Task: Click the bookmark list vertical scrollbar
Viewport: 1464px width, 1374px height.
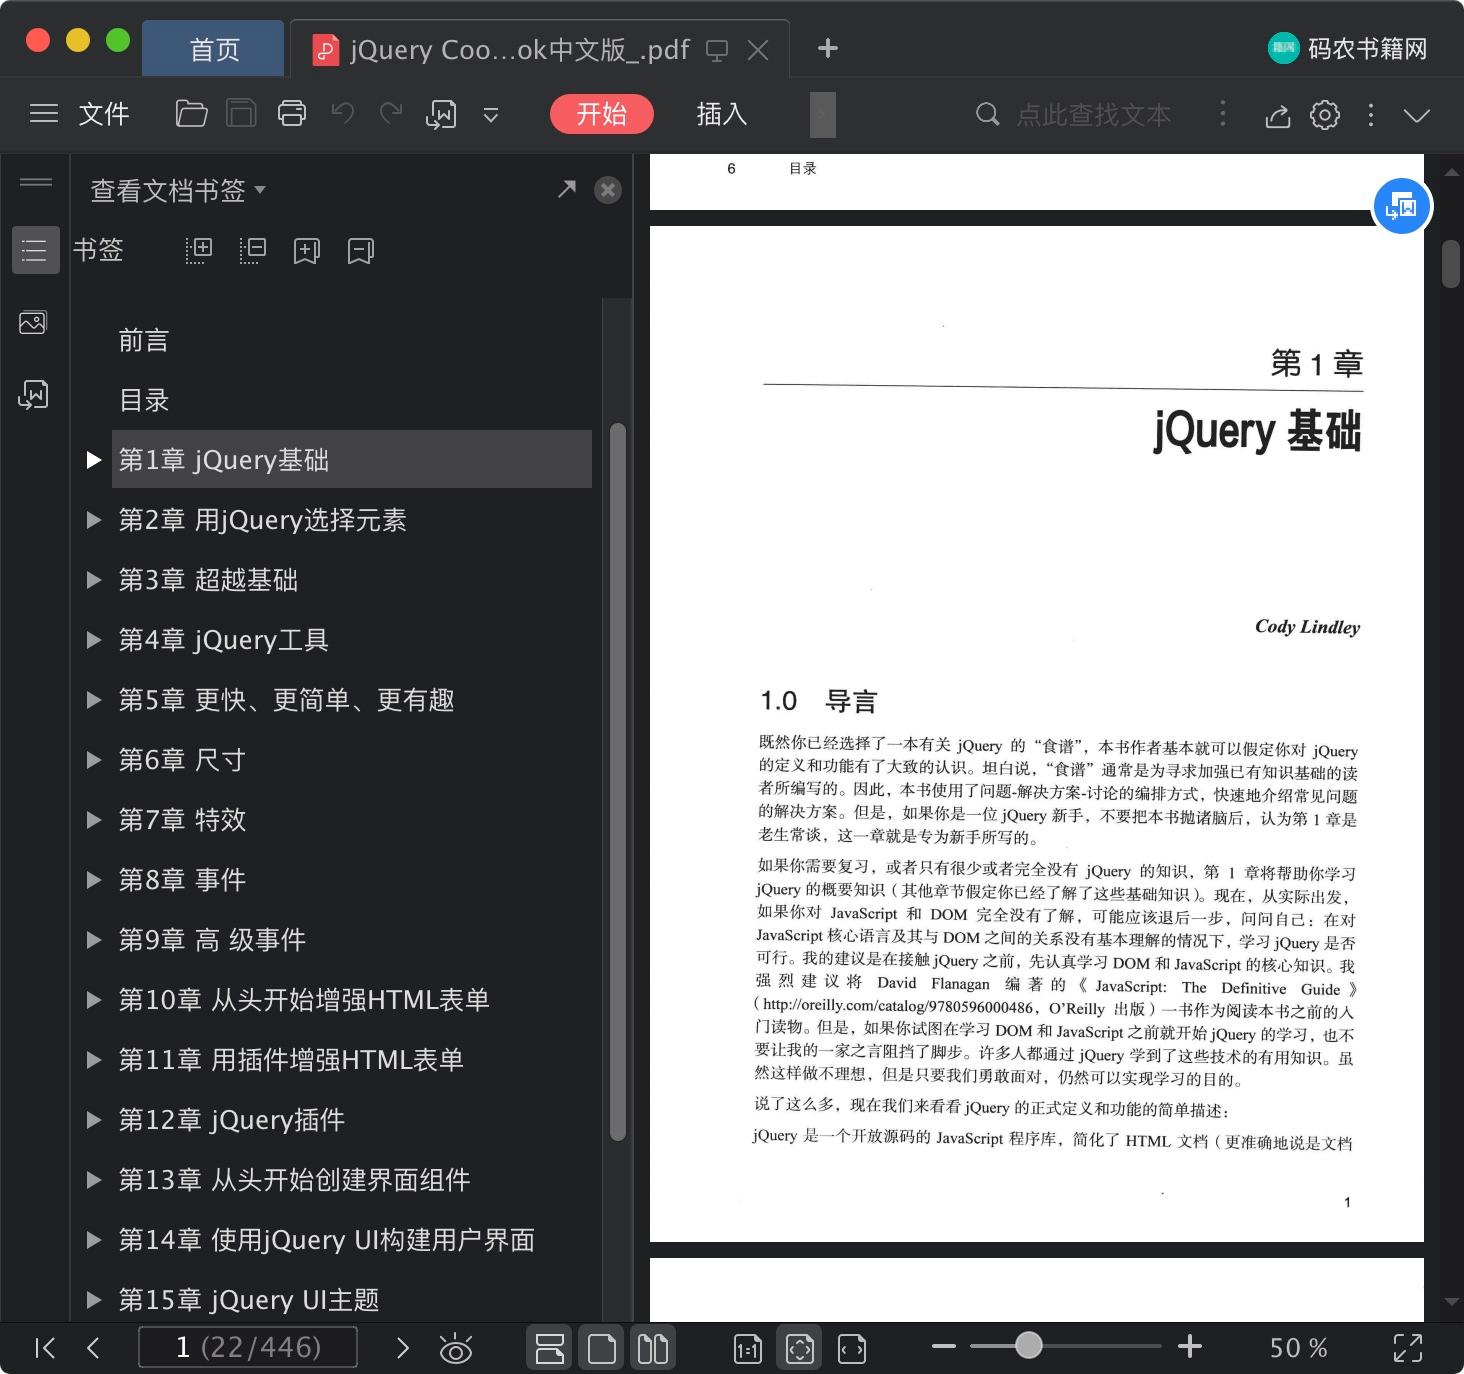Action: tap(617, 782)
